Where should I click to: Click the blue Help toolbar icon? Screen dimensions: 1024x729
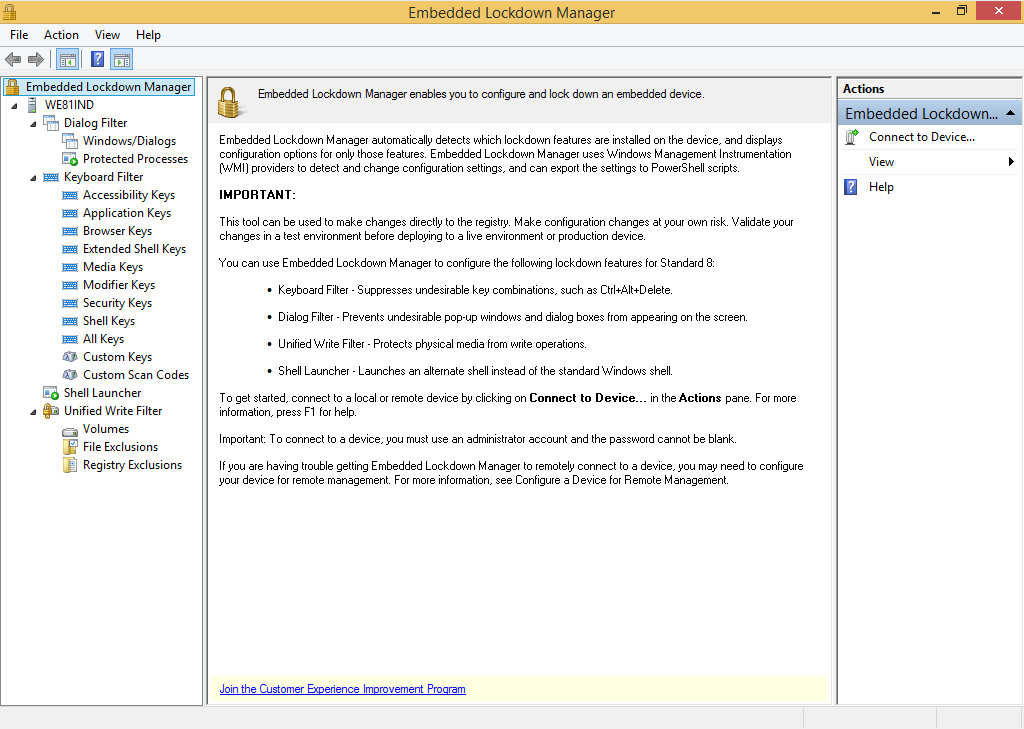97,59
